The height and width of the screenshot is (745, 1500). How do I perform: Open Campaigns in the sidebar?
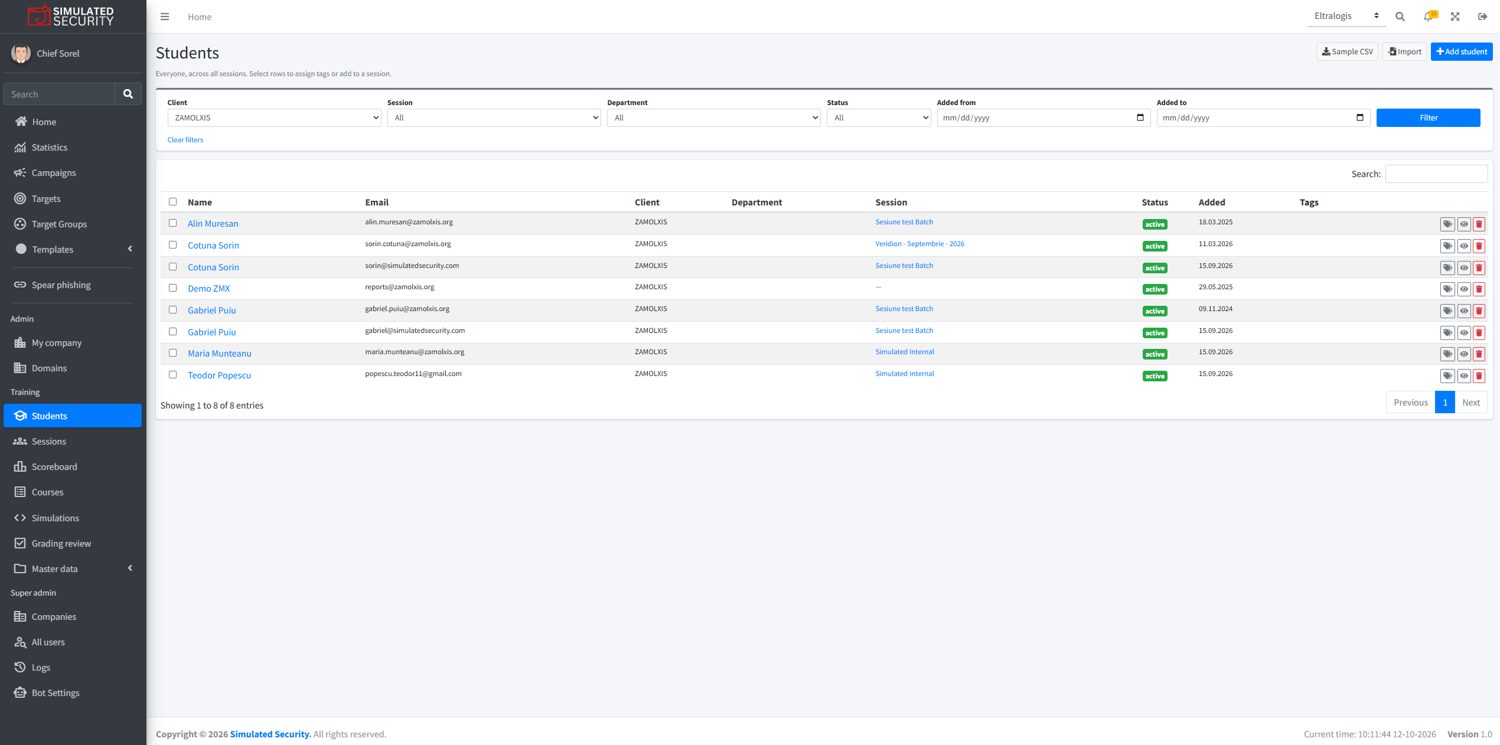(72, 173)
